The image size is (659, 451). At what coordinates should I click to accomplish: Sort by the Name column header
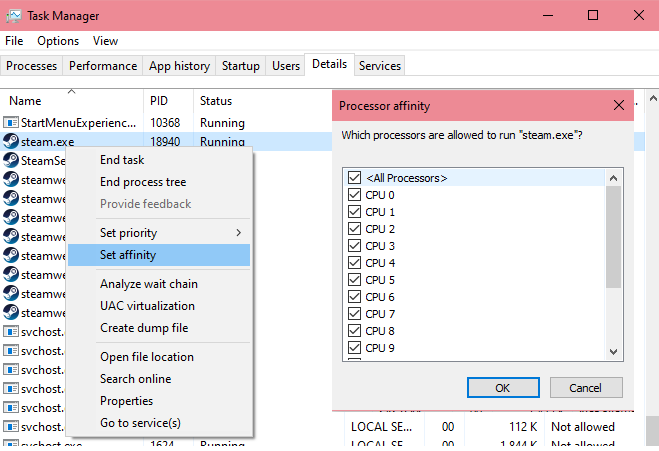72,101
